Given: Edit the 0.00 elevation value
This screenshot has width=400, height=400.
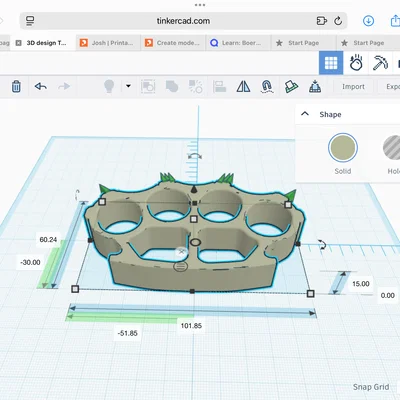Looking at the screenshot, I should 388,295.
